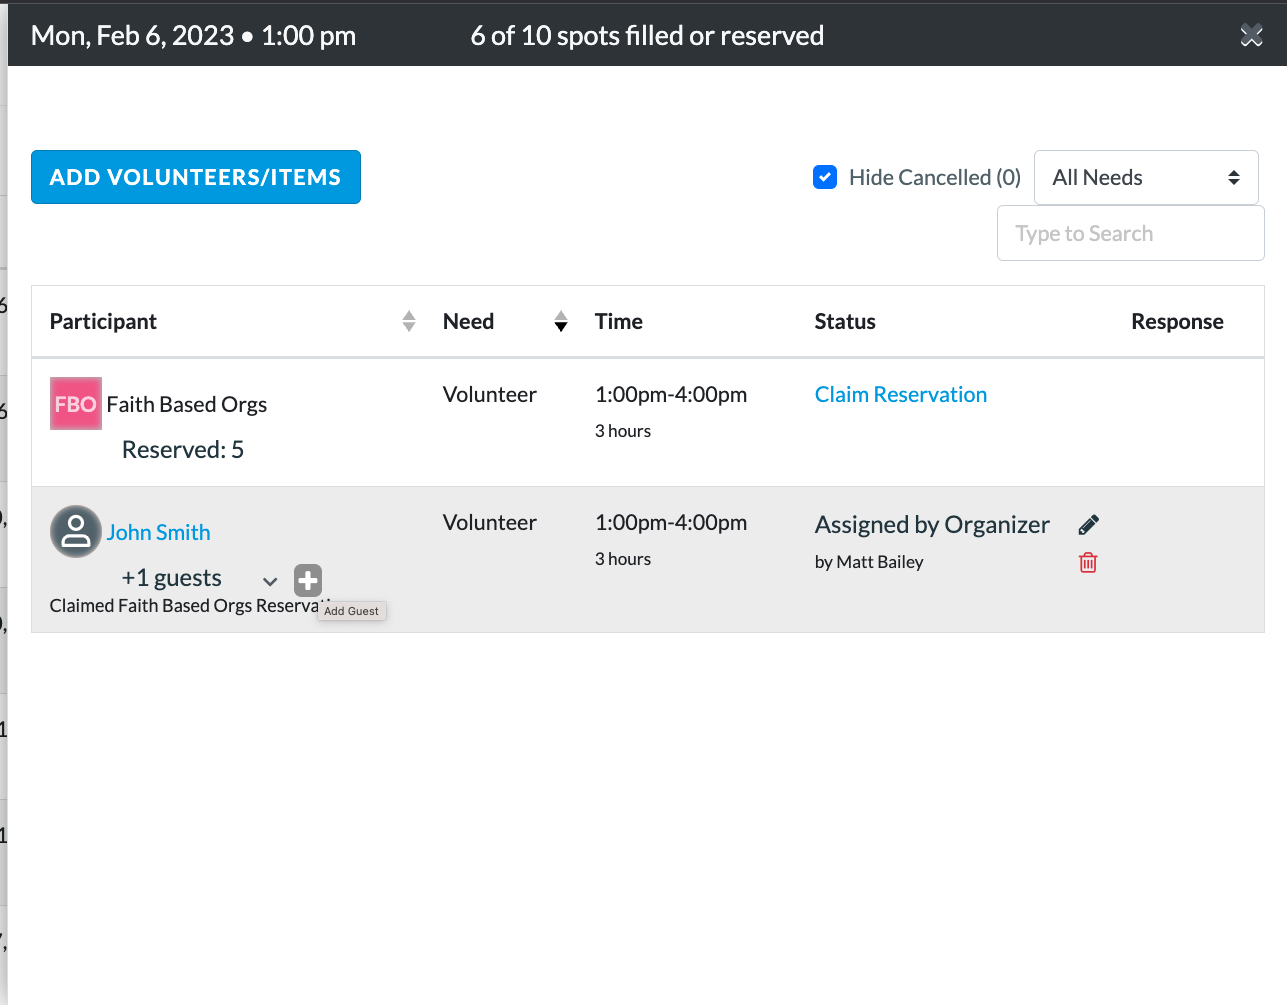
Task: Click John Smith's profile avatar icon
Action: point(76,531)
